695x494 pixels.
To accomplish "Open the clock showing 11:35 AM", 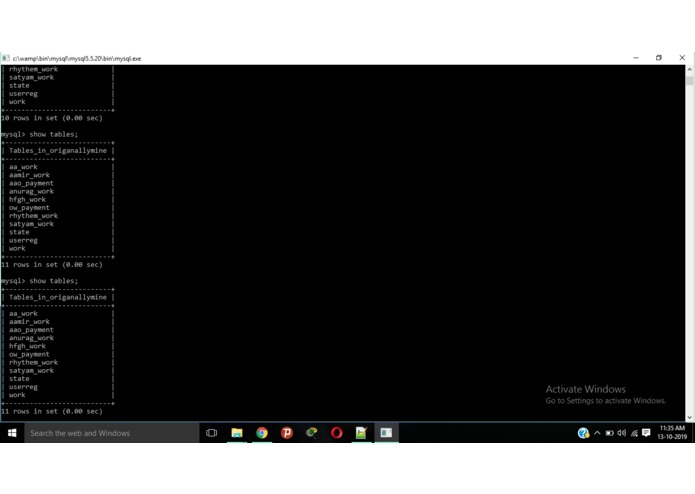I will click(672, 432).
